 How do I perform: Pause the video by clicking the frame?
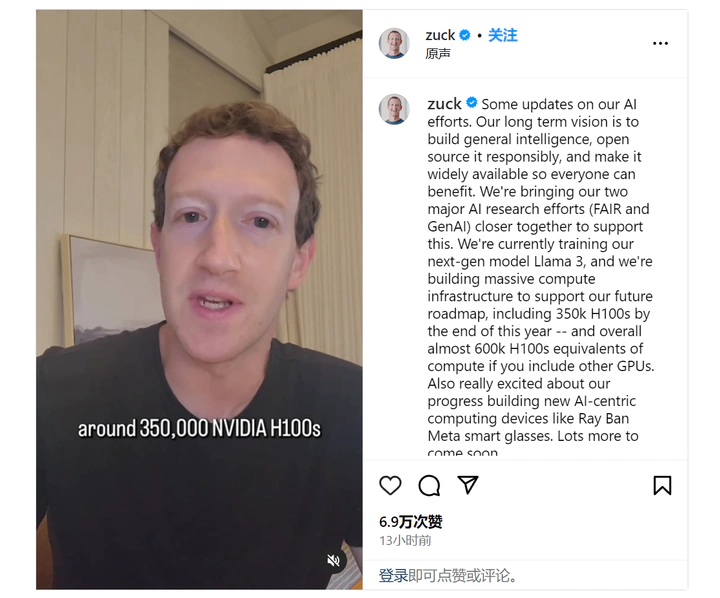199,299
